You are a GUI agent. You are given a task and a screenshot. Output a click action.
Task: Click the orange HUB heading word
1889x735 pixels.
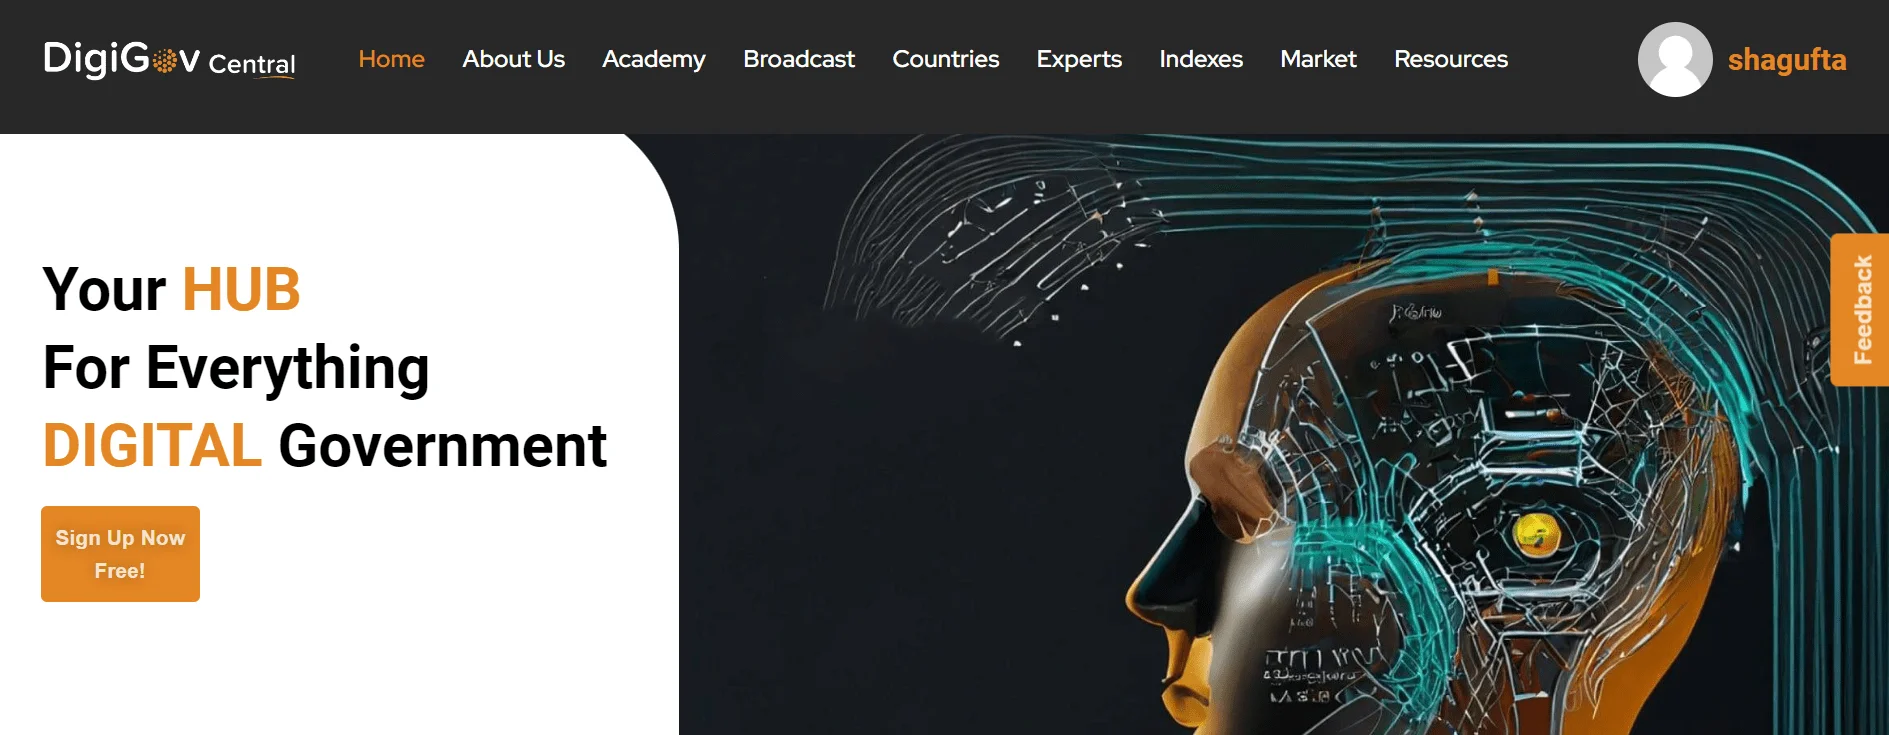pyautogui.click(x=241, y=290)
